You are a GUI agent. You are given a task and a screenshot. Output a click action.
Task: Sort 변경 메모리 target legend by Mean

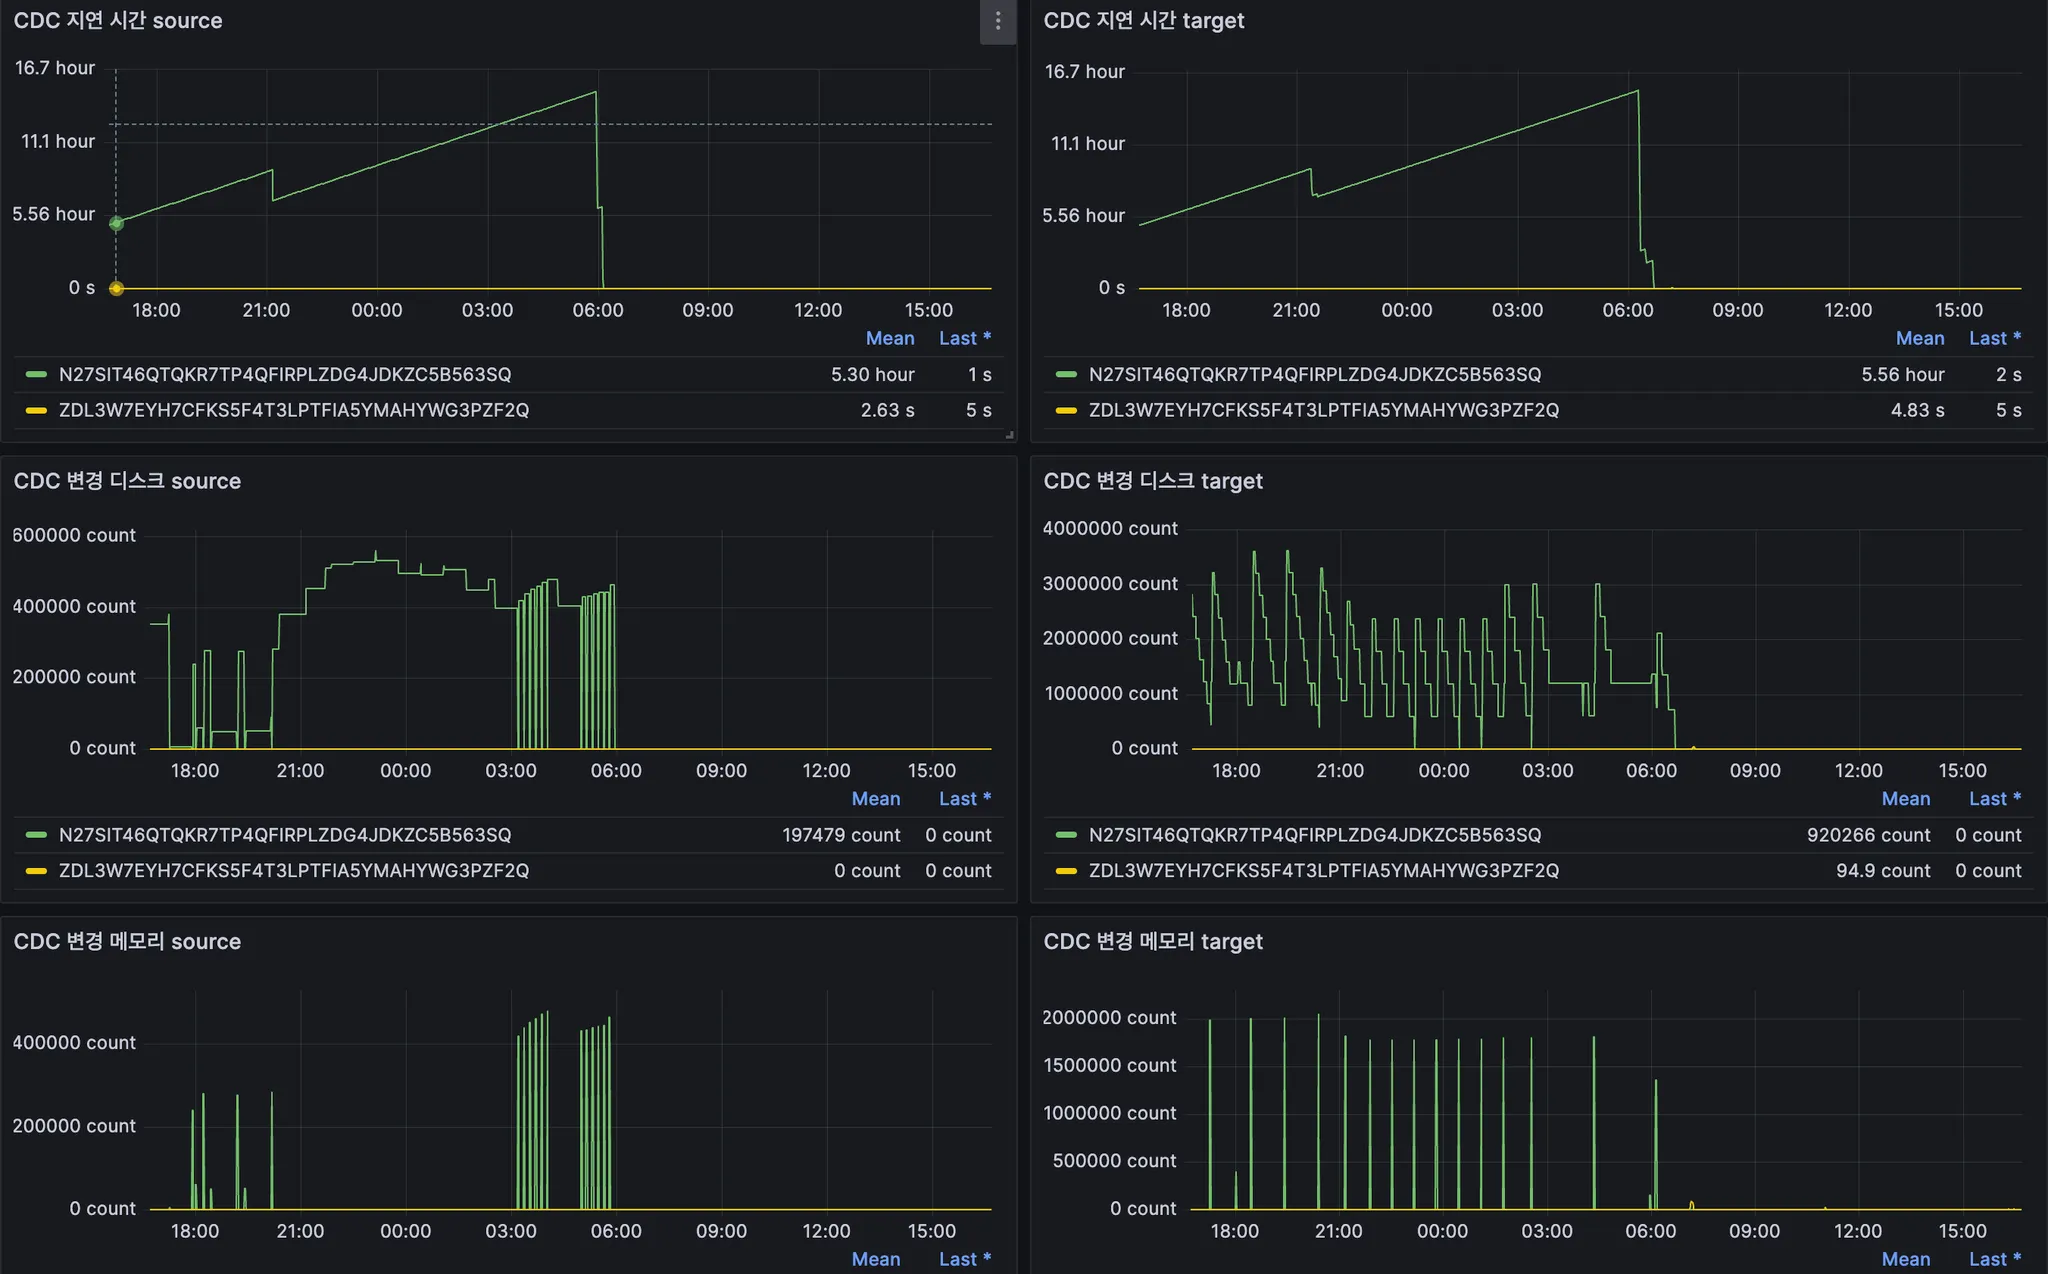click(x=1905, y=1259)
